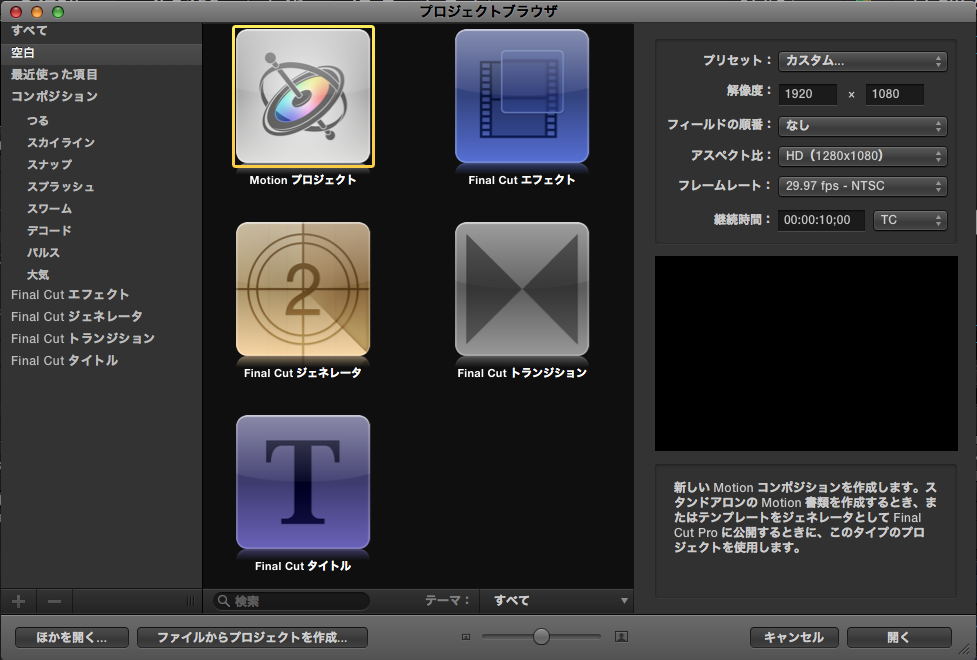Open the TC duration-unit dropdown
The height and width of the screenshot is (660, 977).
pos(910,220)
